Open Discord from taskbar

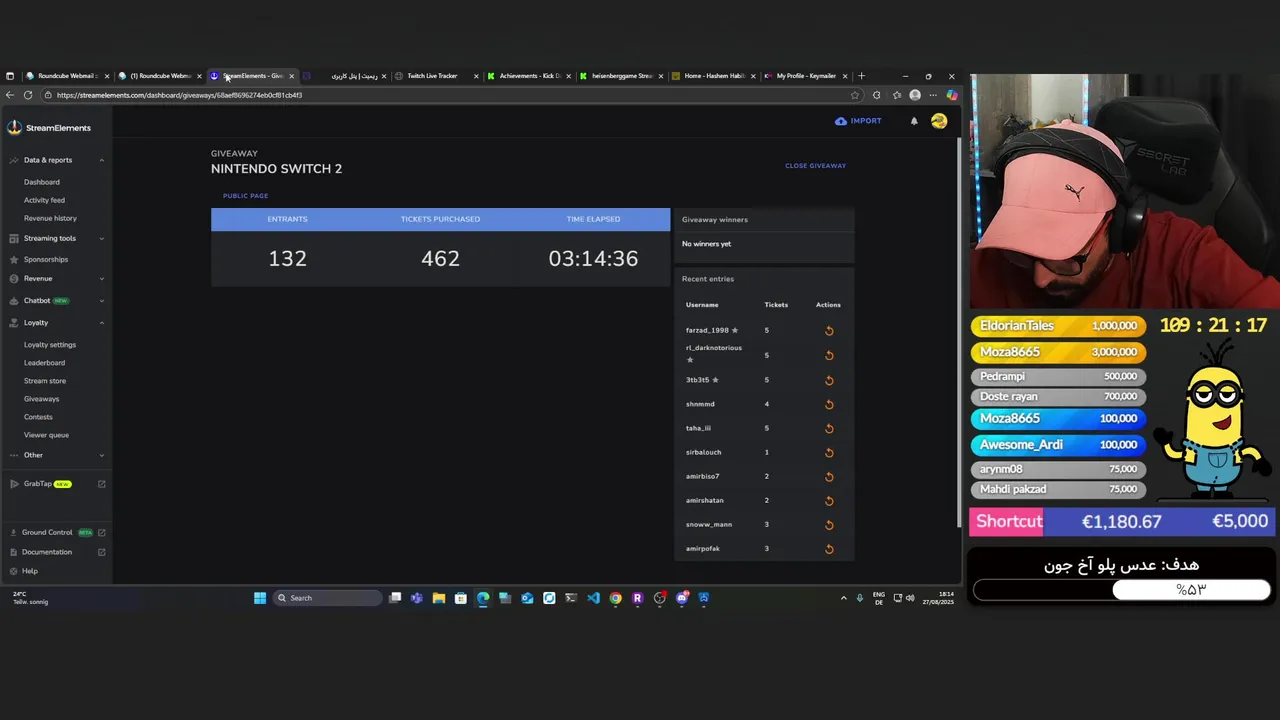[682, 598]
